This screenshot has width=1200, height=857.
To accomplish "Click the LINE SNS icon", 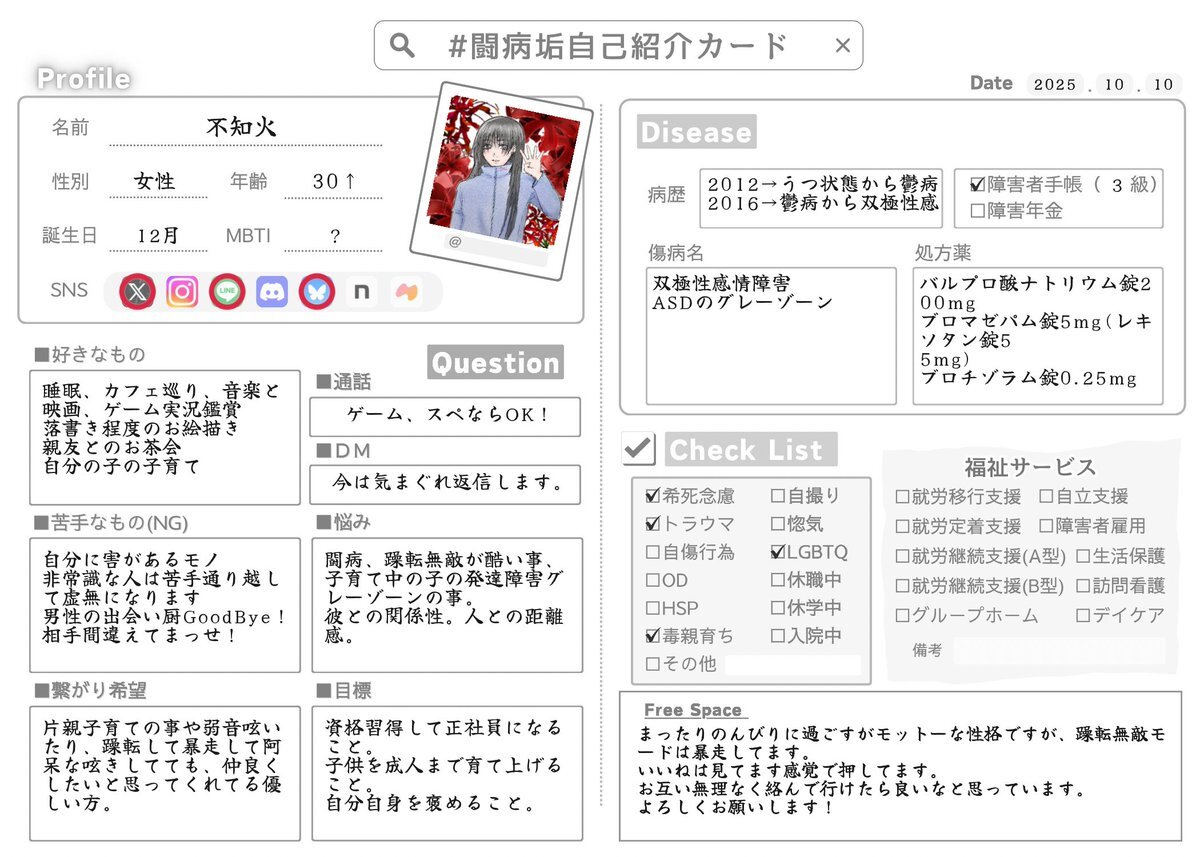I will (x=227, y=291).
